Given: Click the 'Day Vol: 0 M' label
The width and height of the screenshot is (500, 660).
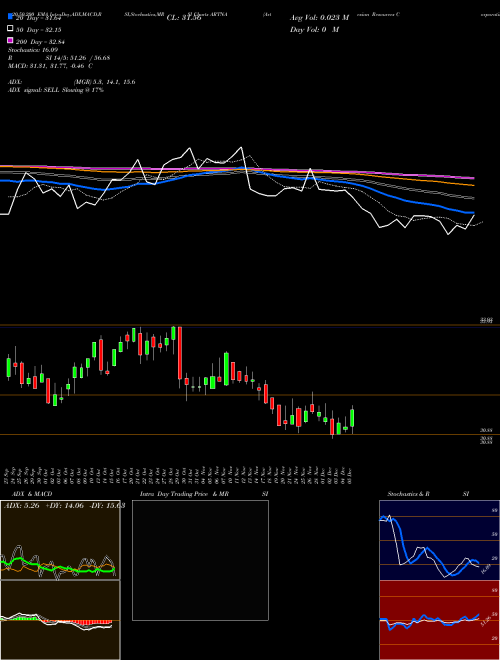Looking at the screenshot, I should pos(314,29).
